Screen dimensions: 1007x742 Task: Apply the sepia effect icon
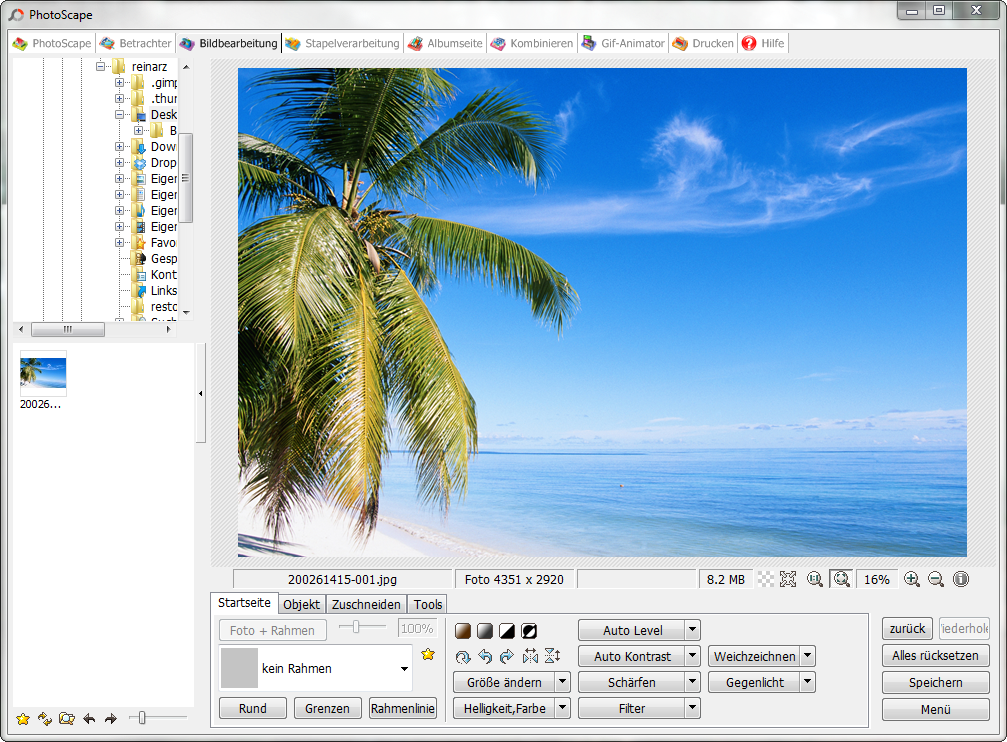(463, 631)
